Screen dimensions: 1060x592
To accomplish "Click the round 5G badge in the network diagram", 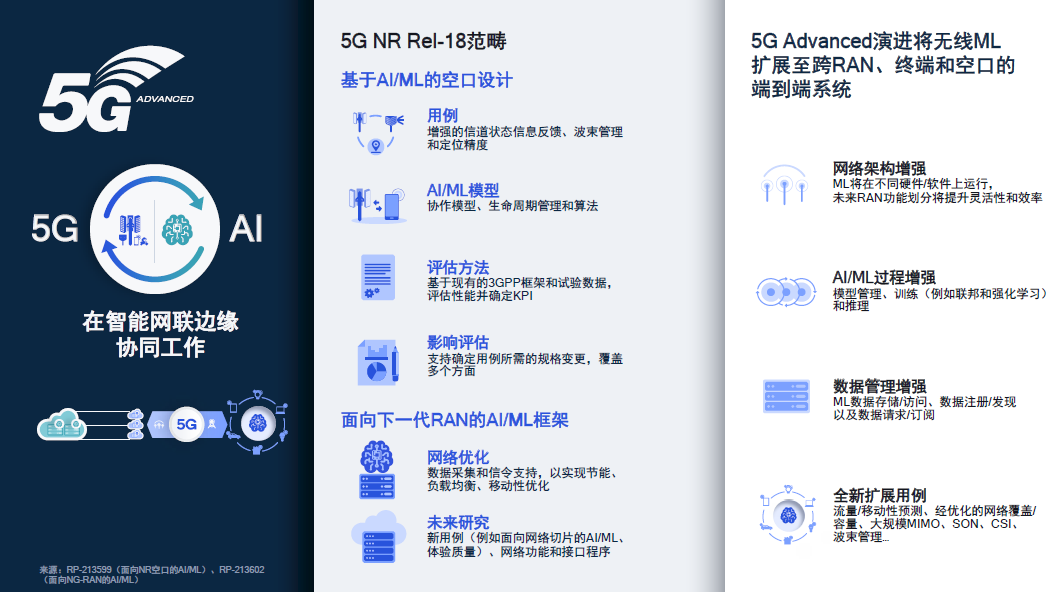I will point(187,424).
